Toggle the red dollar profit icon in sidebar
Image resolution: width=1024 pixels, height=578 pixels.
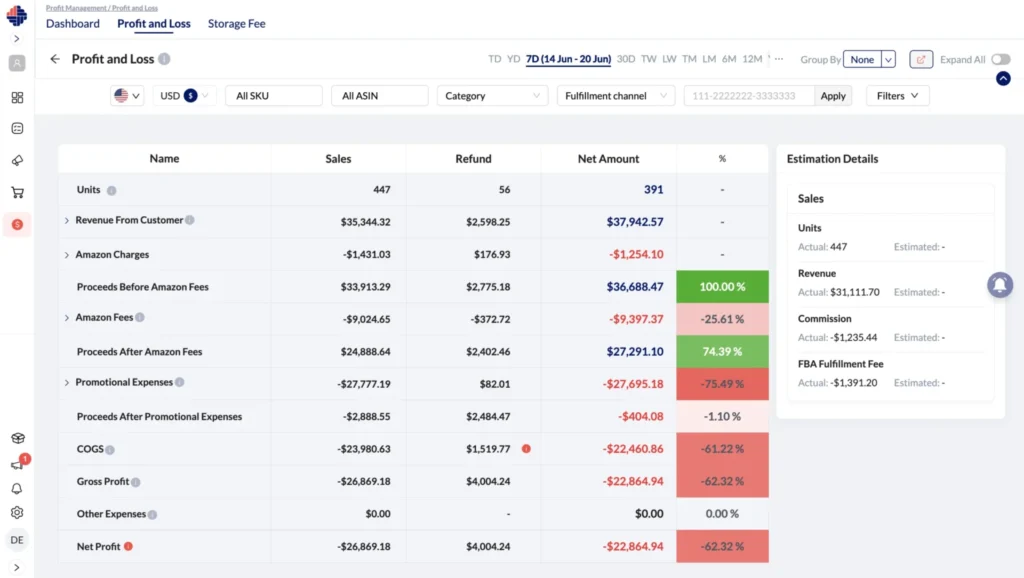pyautogui.click(x=16, y=224)
